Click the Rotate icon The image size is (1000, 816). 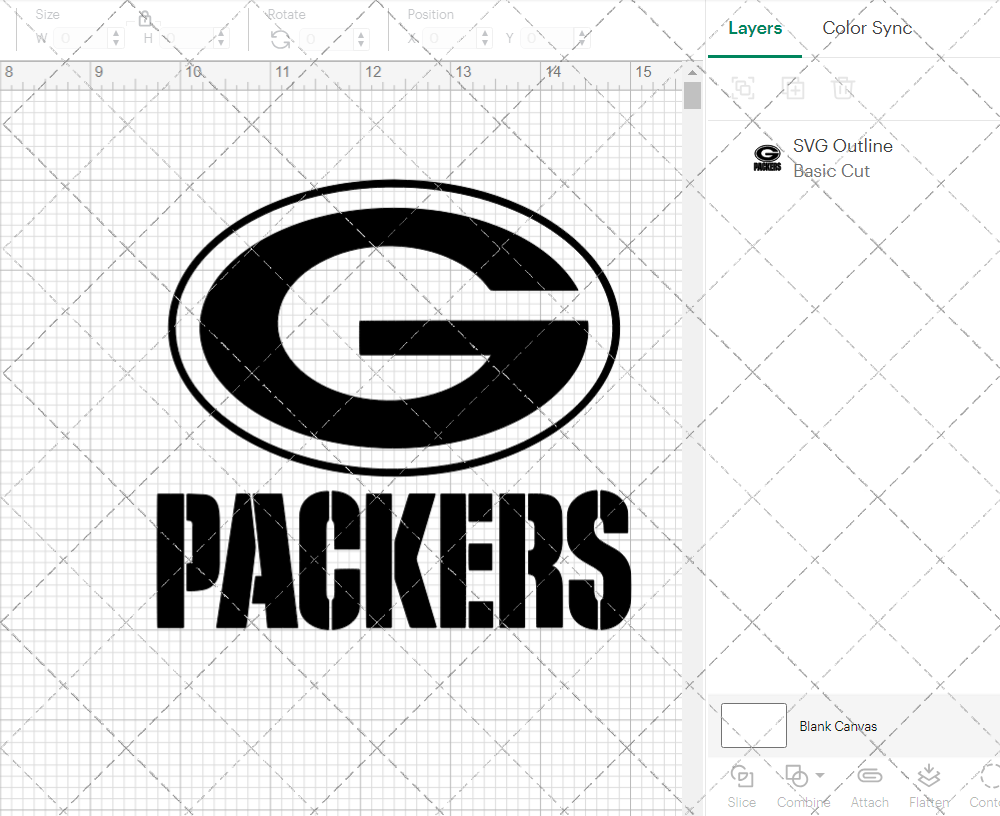click(x=281, y=40)
